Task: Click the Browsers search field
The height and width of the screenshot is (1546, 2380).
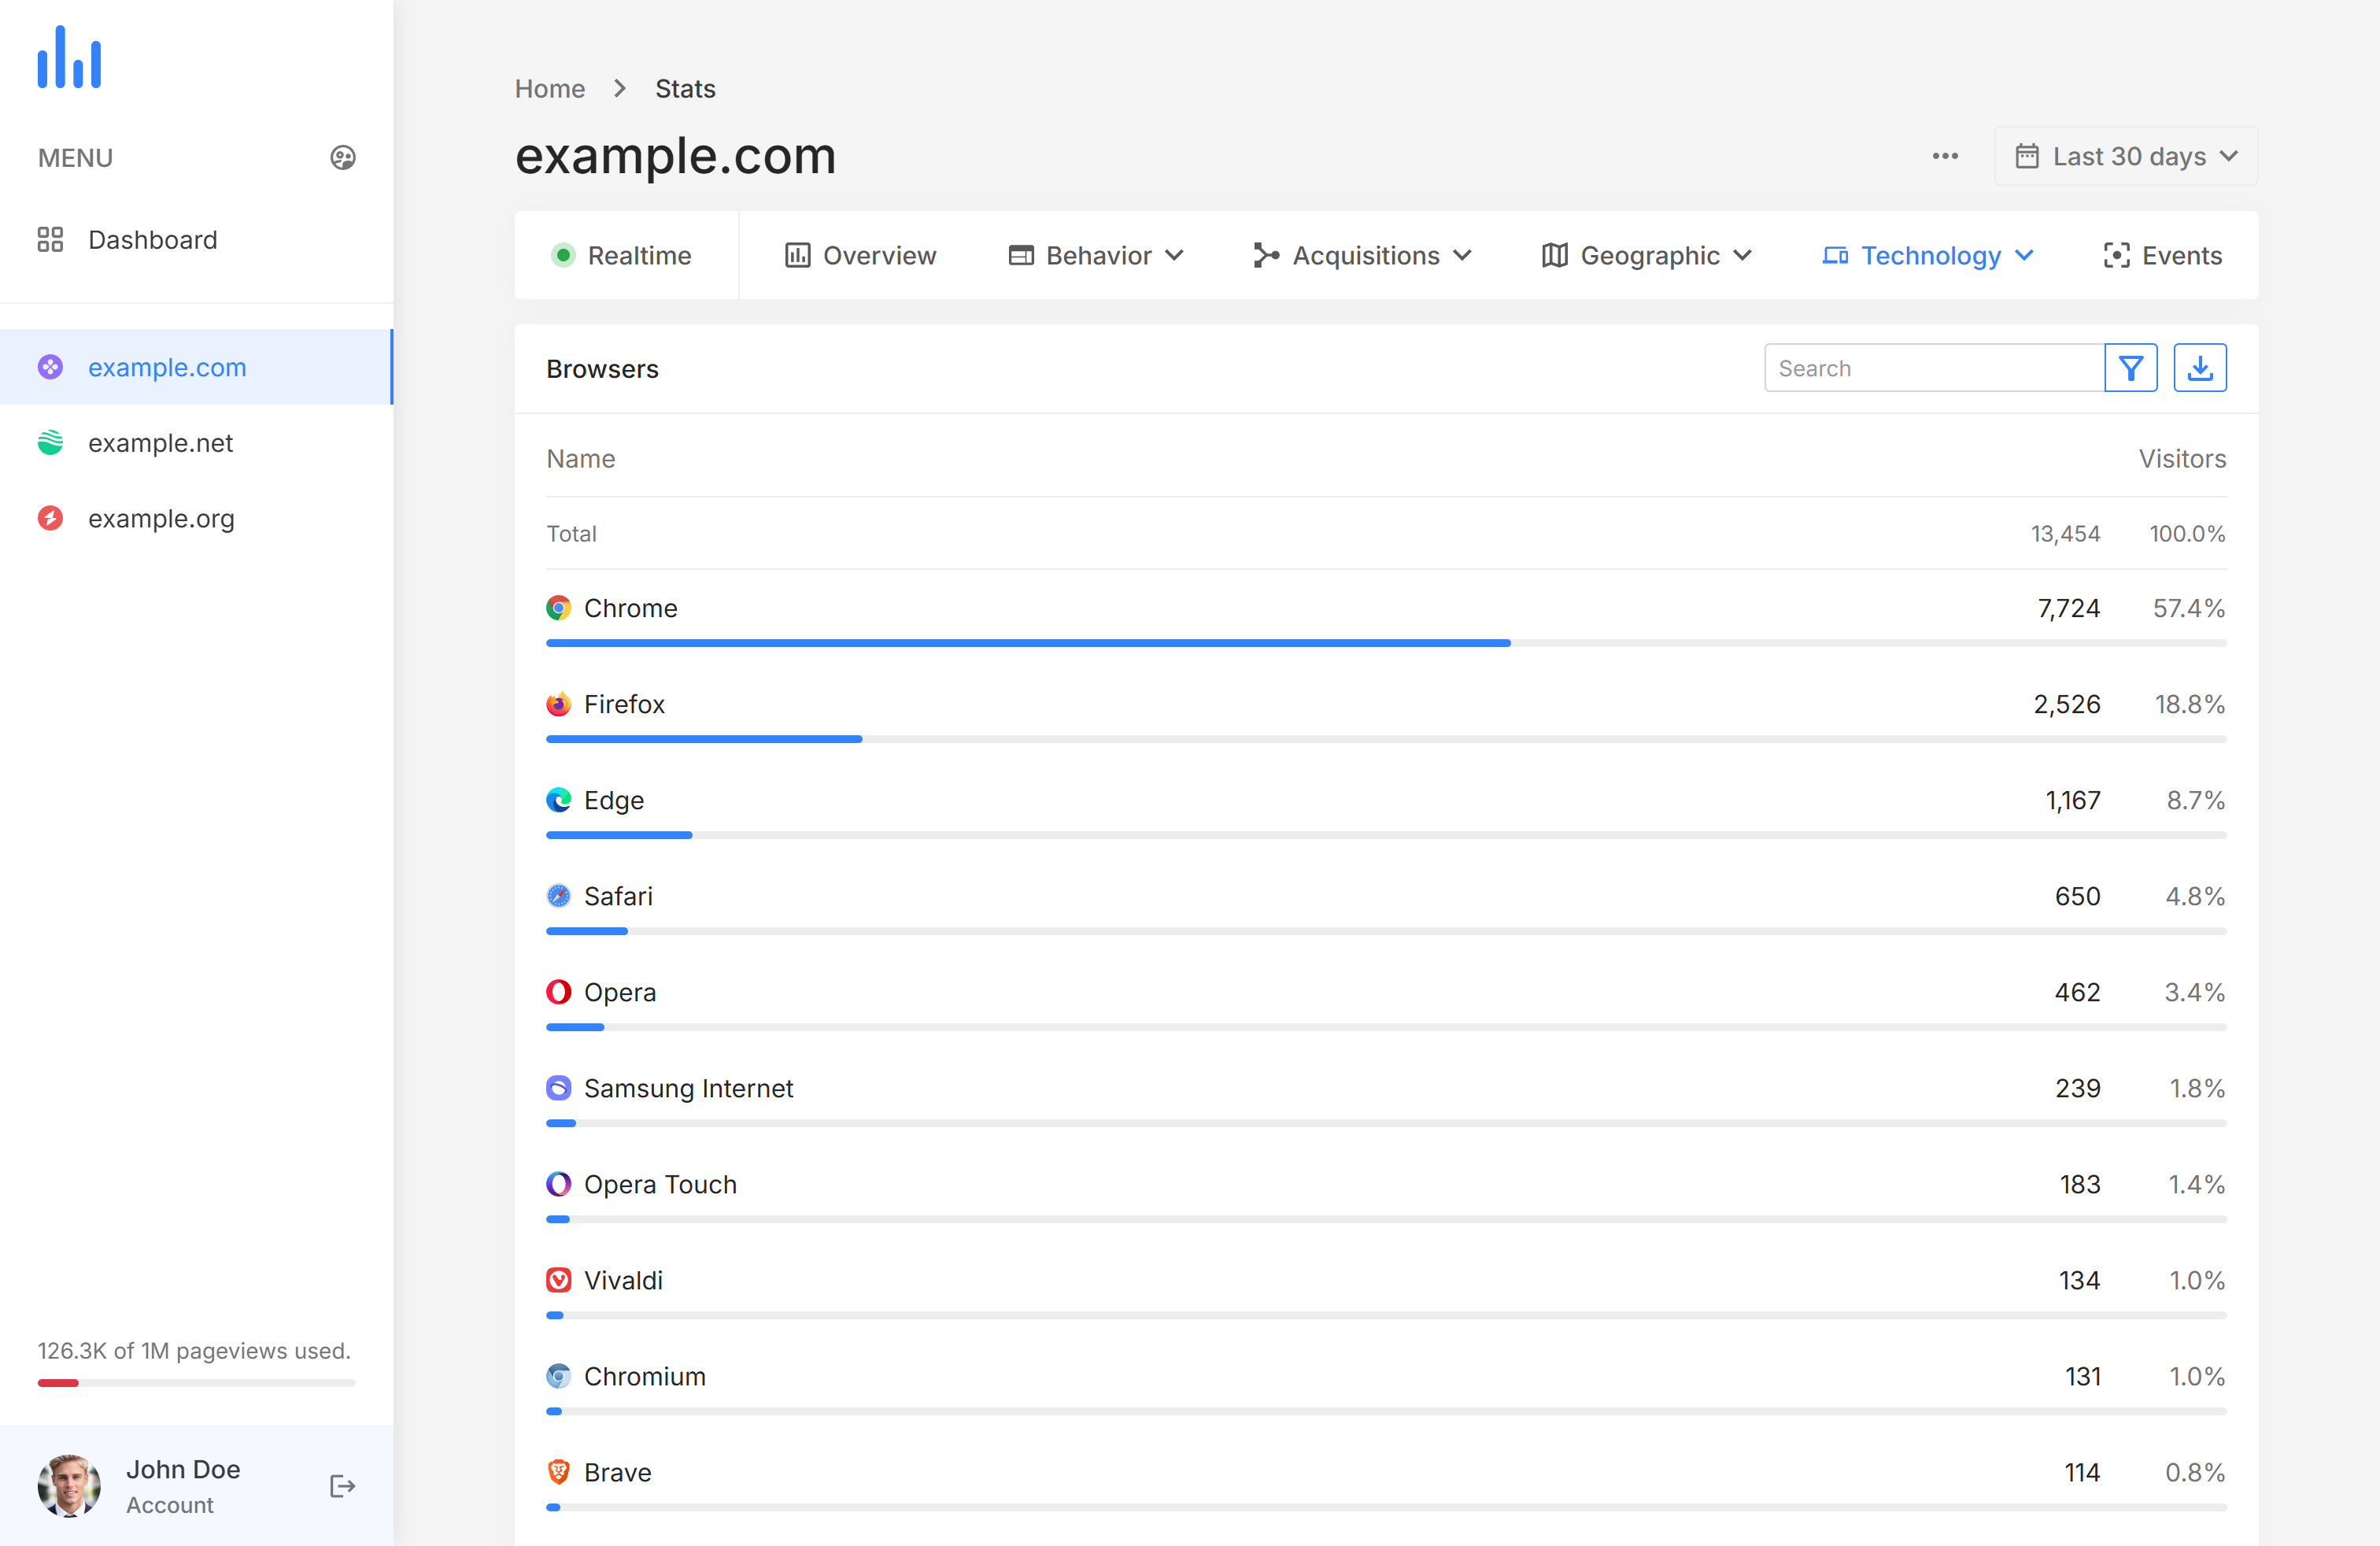Action: (x=1933, y=368)
